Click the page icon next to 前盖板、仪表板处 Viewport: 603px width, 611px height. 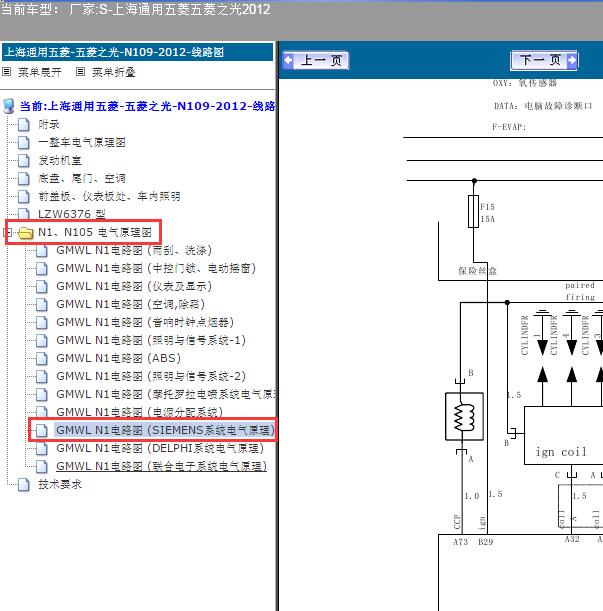tap(24, 196)
